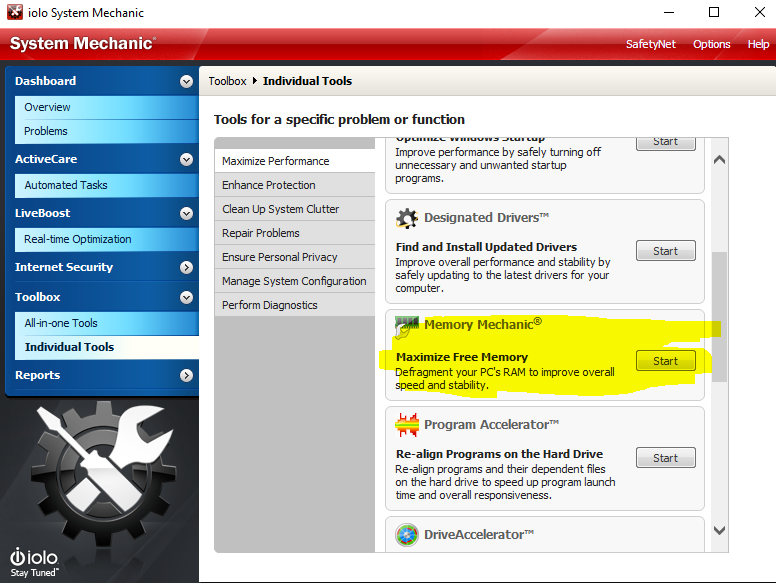Click the Designated Drivers gear icon
Viewport: 776px width, 583px height.
click(406, 218)
